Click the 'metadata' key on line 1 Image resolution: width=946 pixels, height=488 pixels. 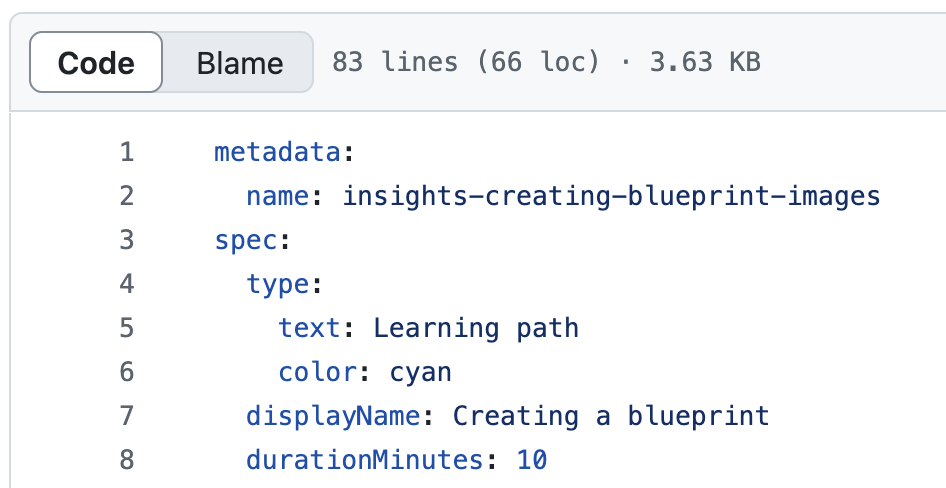[278, 153]
